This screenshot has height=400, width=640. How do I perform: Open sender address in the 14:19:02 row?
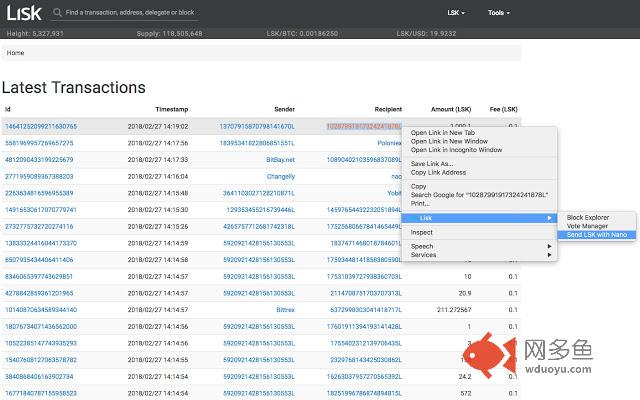click(257, 127)
